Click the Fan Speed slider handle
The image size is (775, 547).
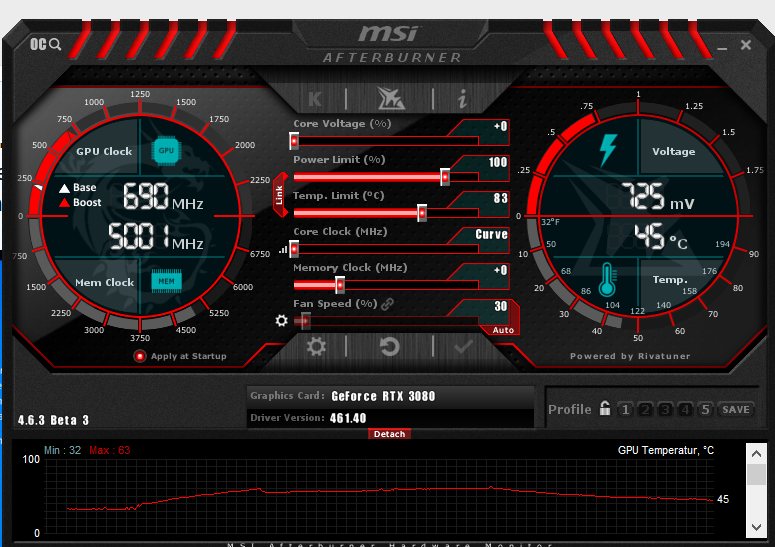coord(306,321)
